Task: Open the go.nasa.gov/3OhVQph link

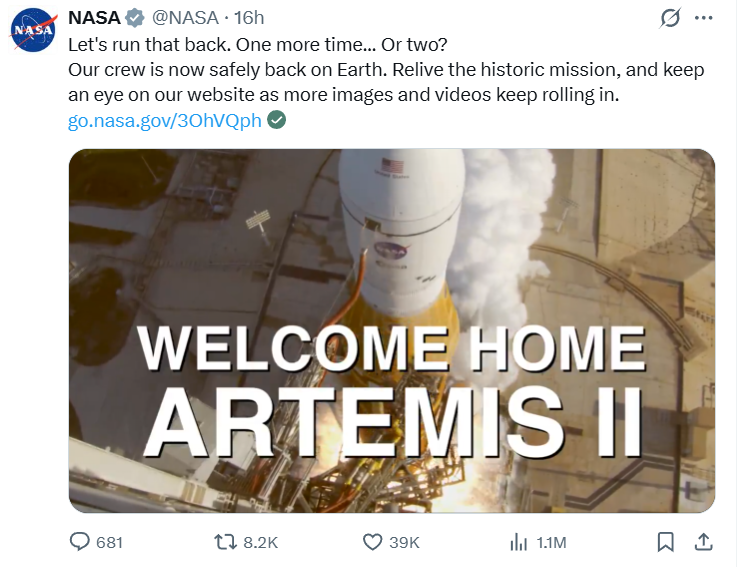Action: click(x=165, y=121)
